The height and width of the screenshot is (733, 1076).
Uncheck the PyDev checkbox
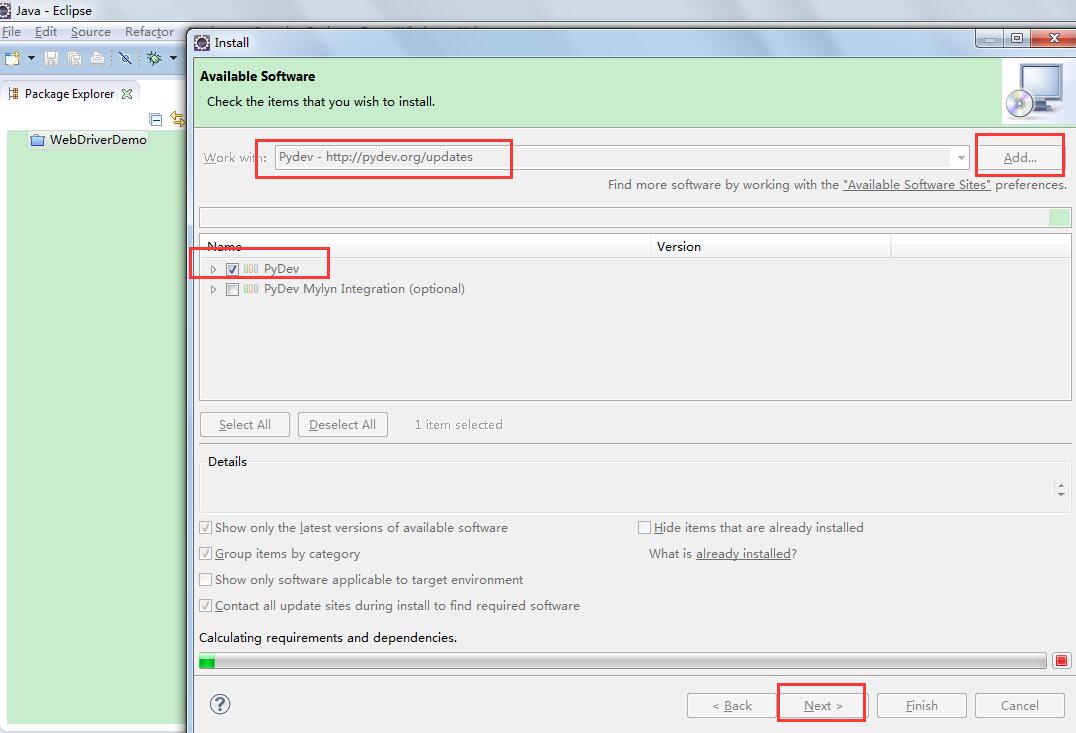pyautogui.click(x=232, y=269)
